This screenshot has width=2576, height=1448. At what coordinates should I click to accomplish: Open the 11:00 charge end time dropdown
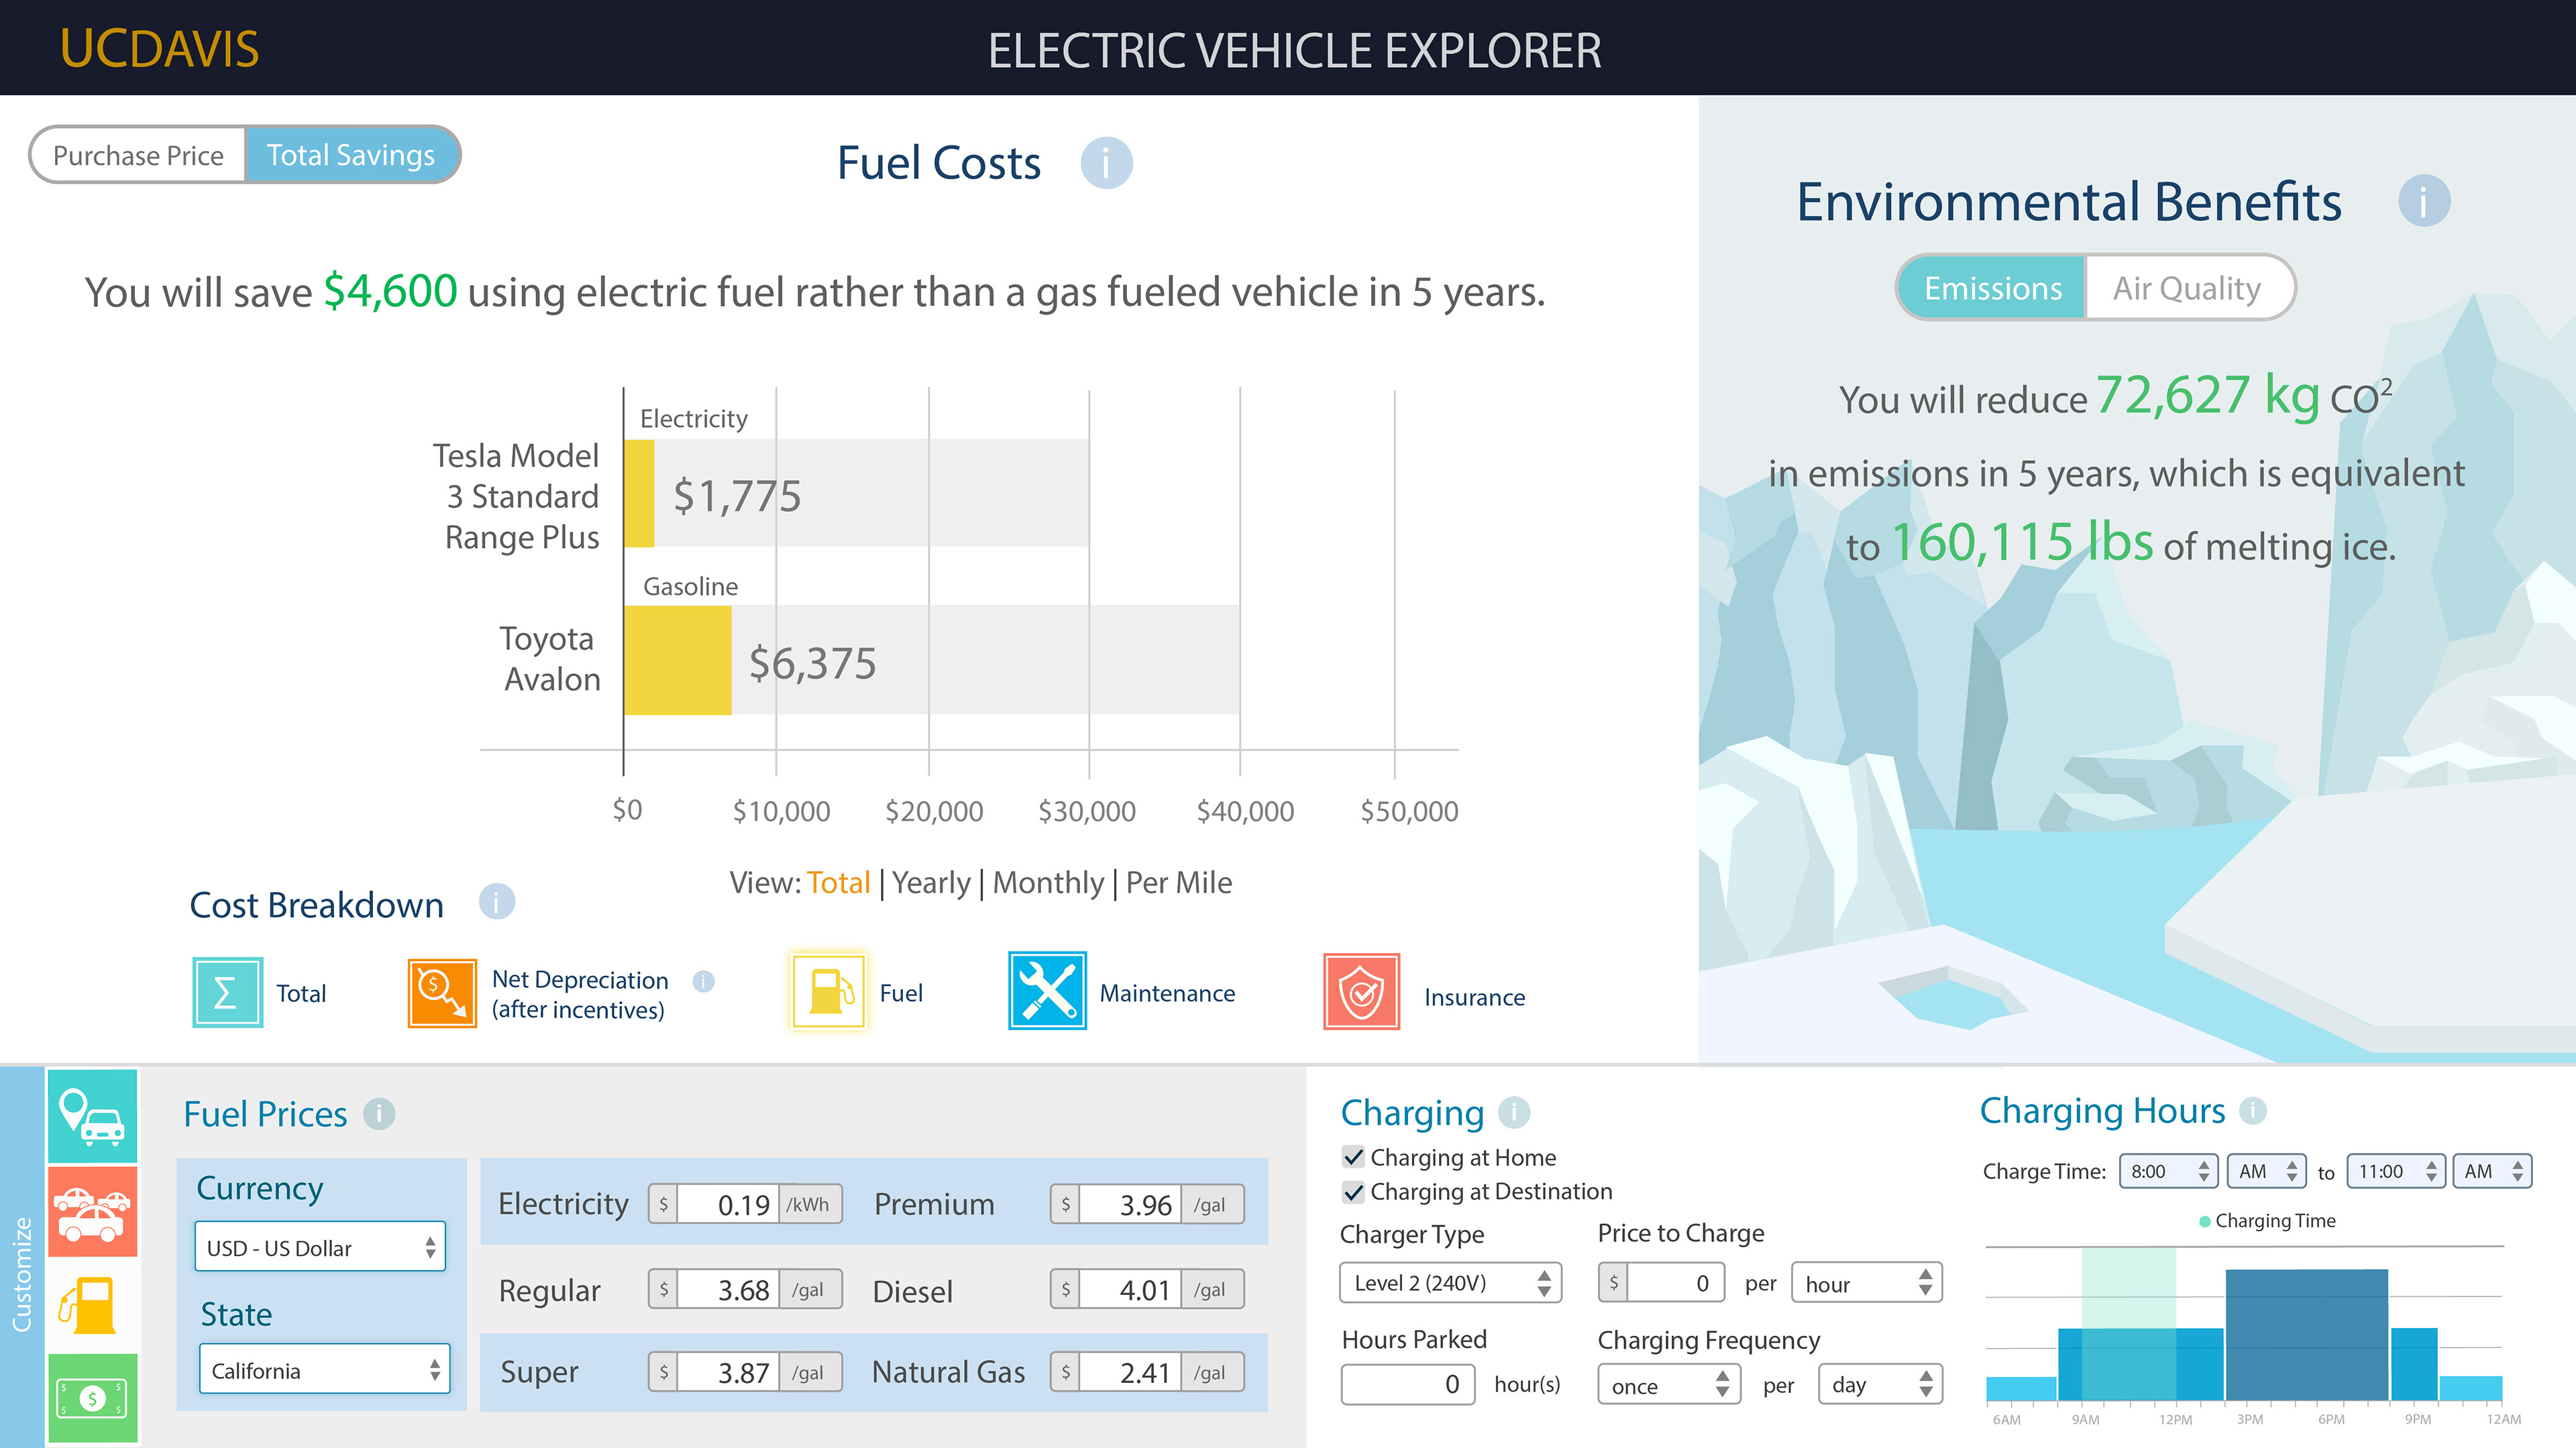2396,1171
